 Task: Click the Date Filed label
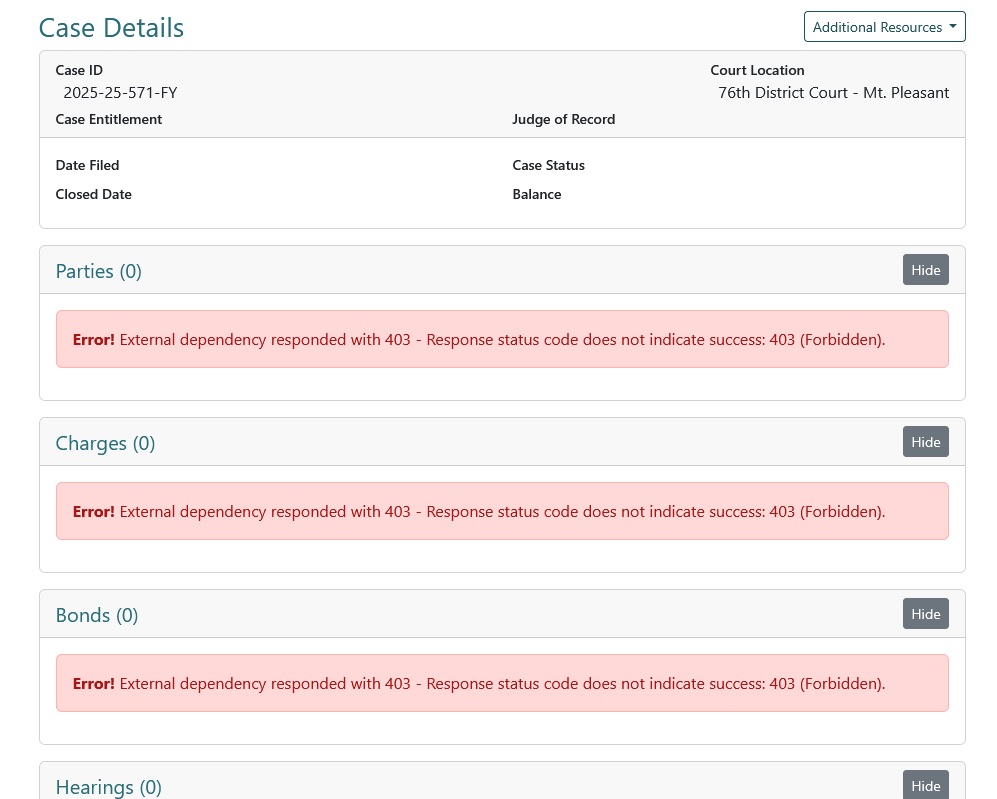pos(87,165)
